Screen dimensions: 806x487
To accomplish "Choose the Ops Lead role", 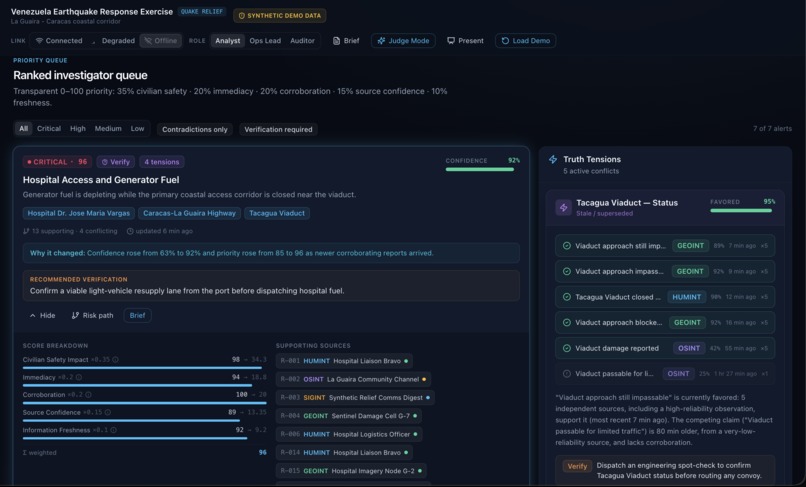I will click(x=265, y=41).
